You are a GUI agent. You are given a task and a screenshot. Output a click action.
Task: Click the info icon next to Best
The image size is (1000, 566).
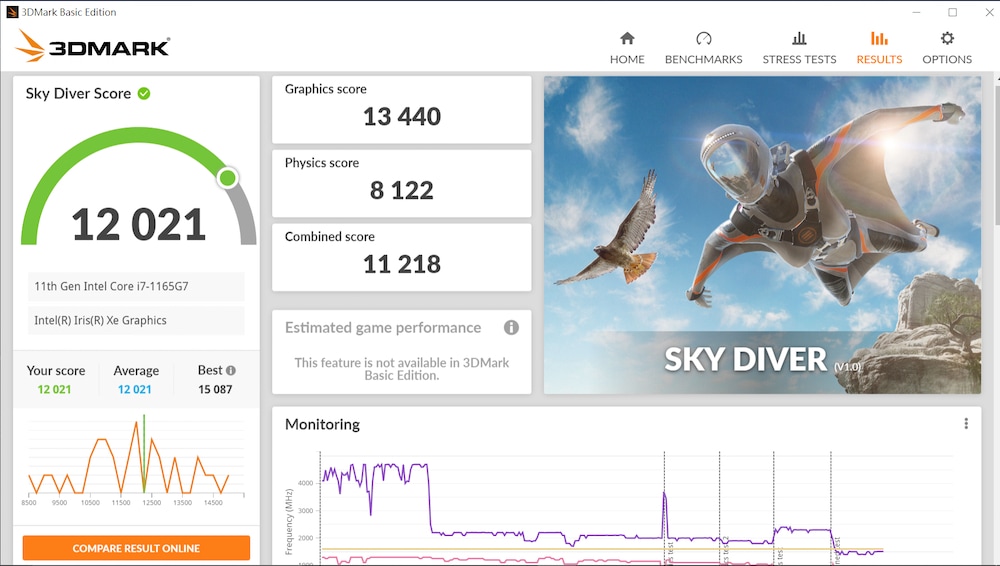(231, 370)
